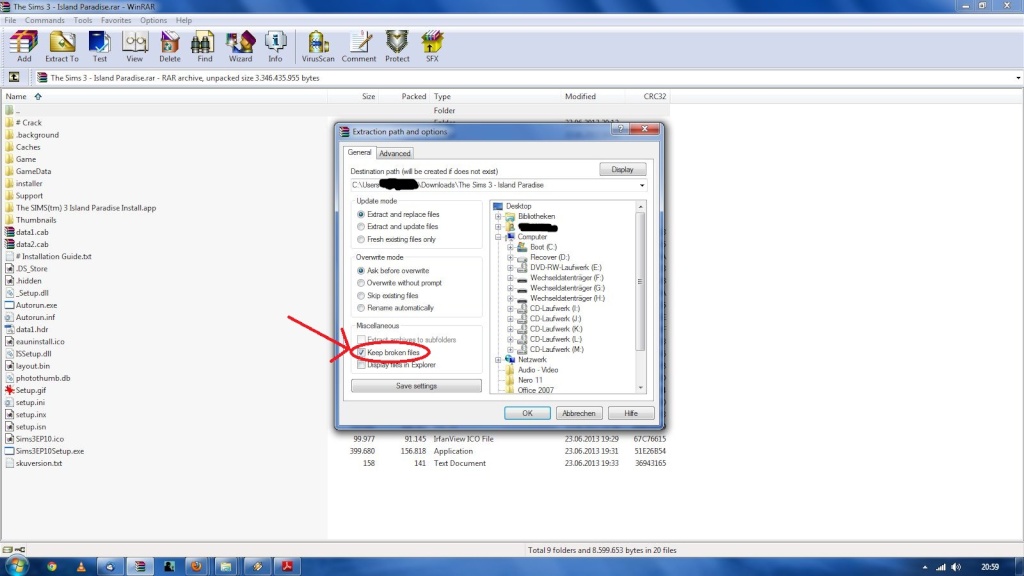
Task: Expand Wechseldatenträger (F:) node
Action: coord(510,278)
